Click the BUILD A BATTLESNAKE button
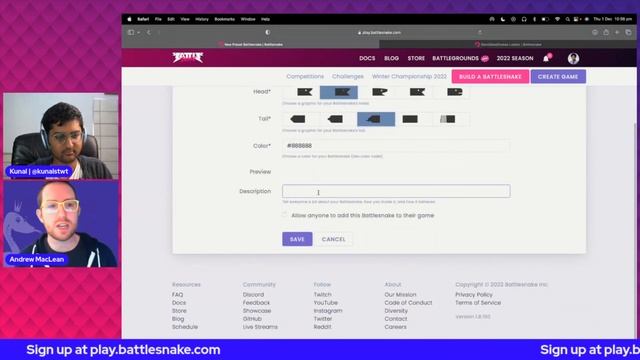Viewport: 640px width, 360px height. pyautogui.click(x=490, y=76)
